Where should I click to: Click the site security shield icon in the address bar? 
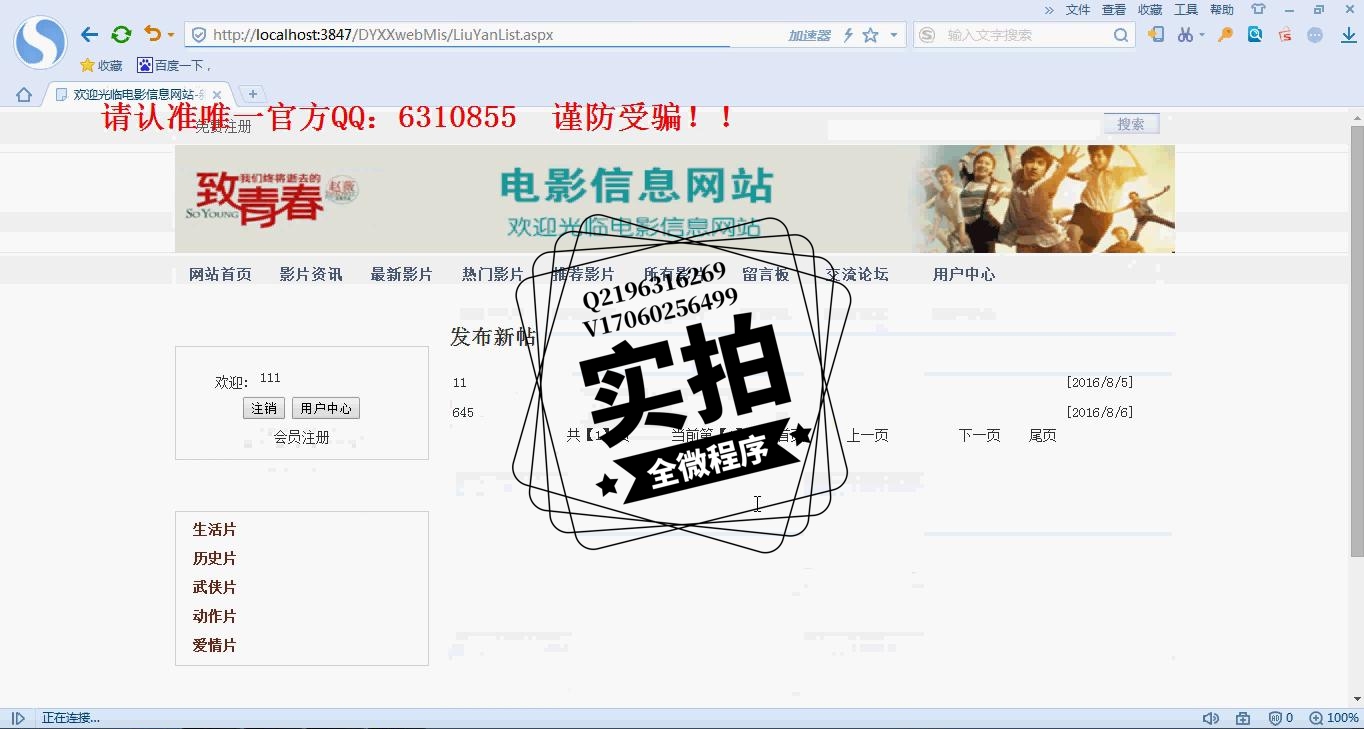199,35
